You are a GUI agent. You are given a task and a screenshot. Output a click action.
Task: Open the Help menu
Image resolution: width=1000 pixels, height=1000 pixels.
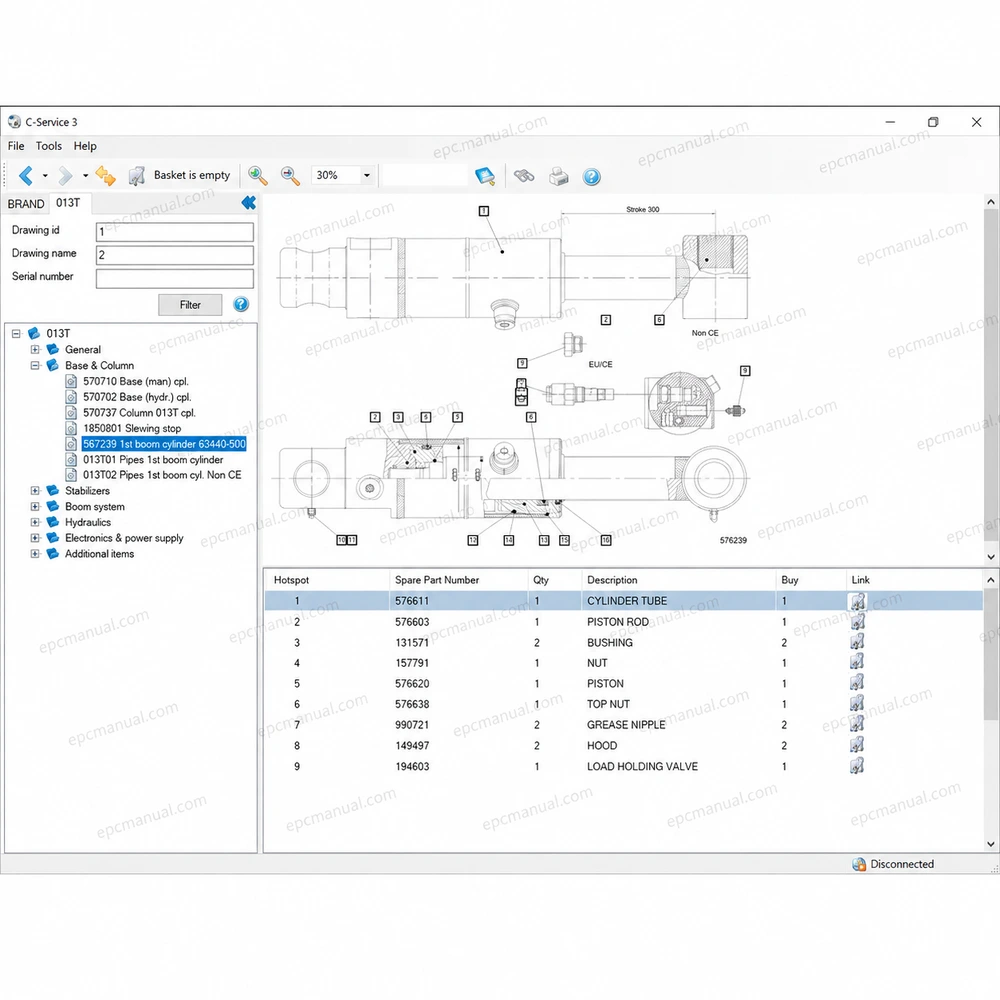click(x=85, y=146)
